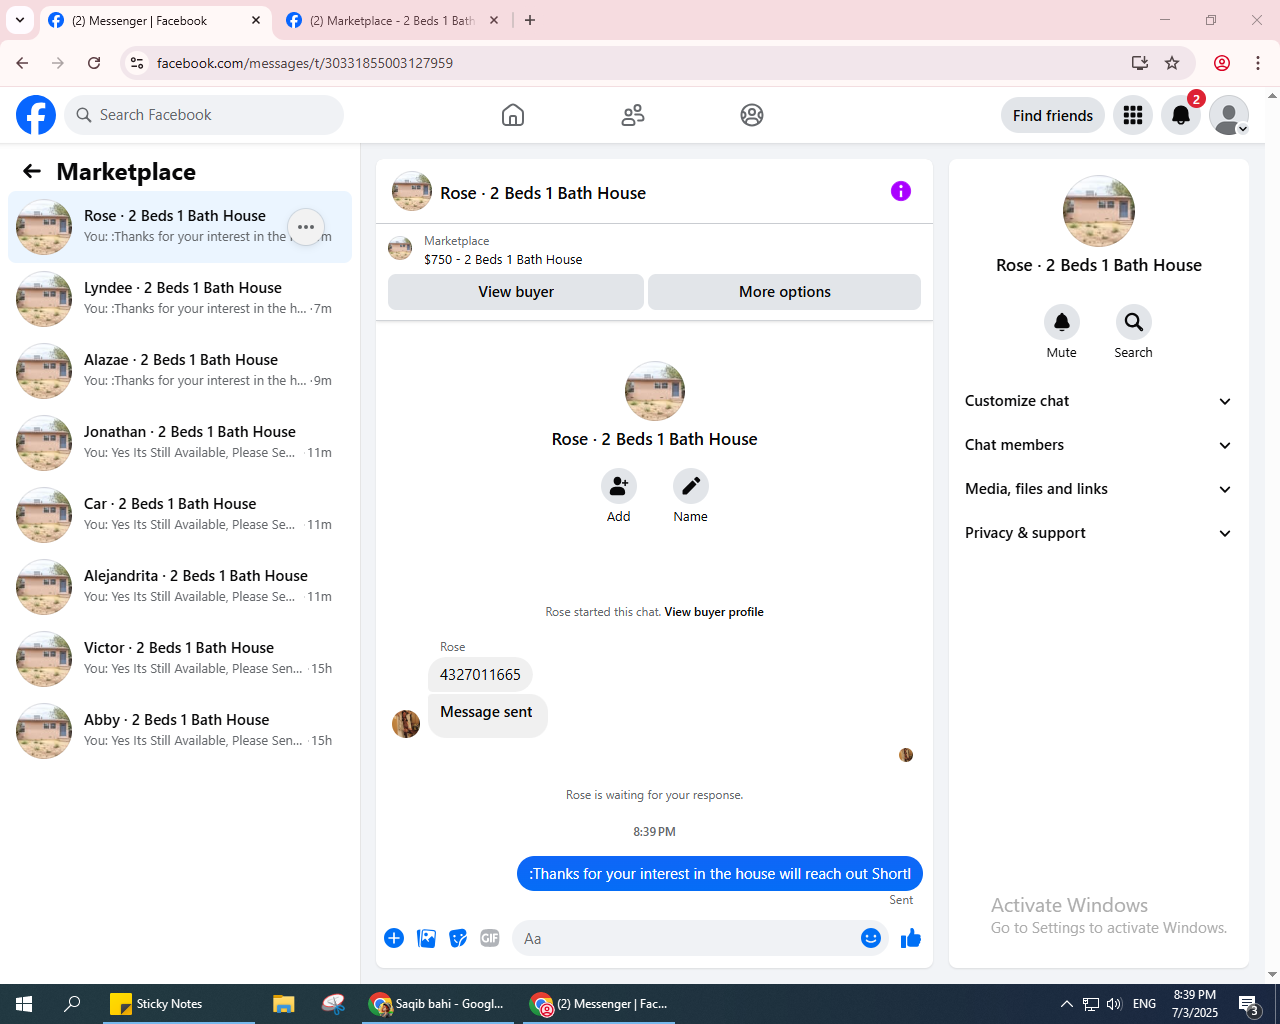This screenshot has height=1024, width=1280.
Task: Switch to the Marketplace 2 Beds browser tab
Action: point(392,21)
